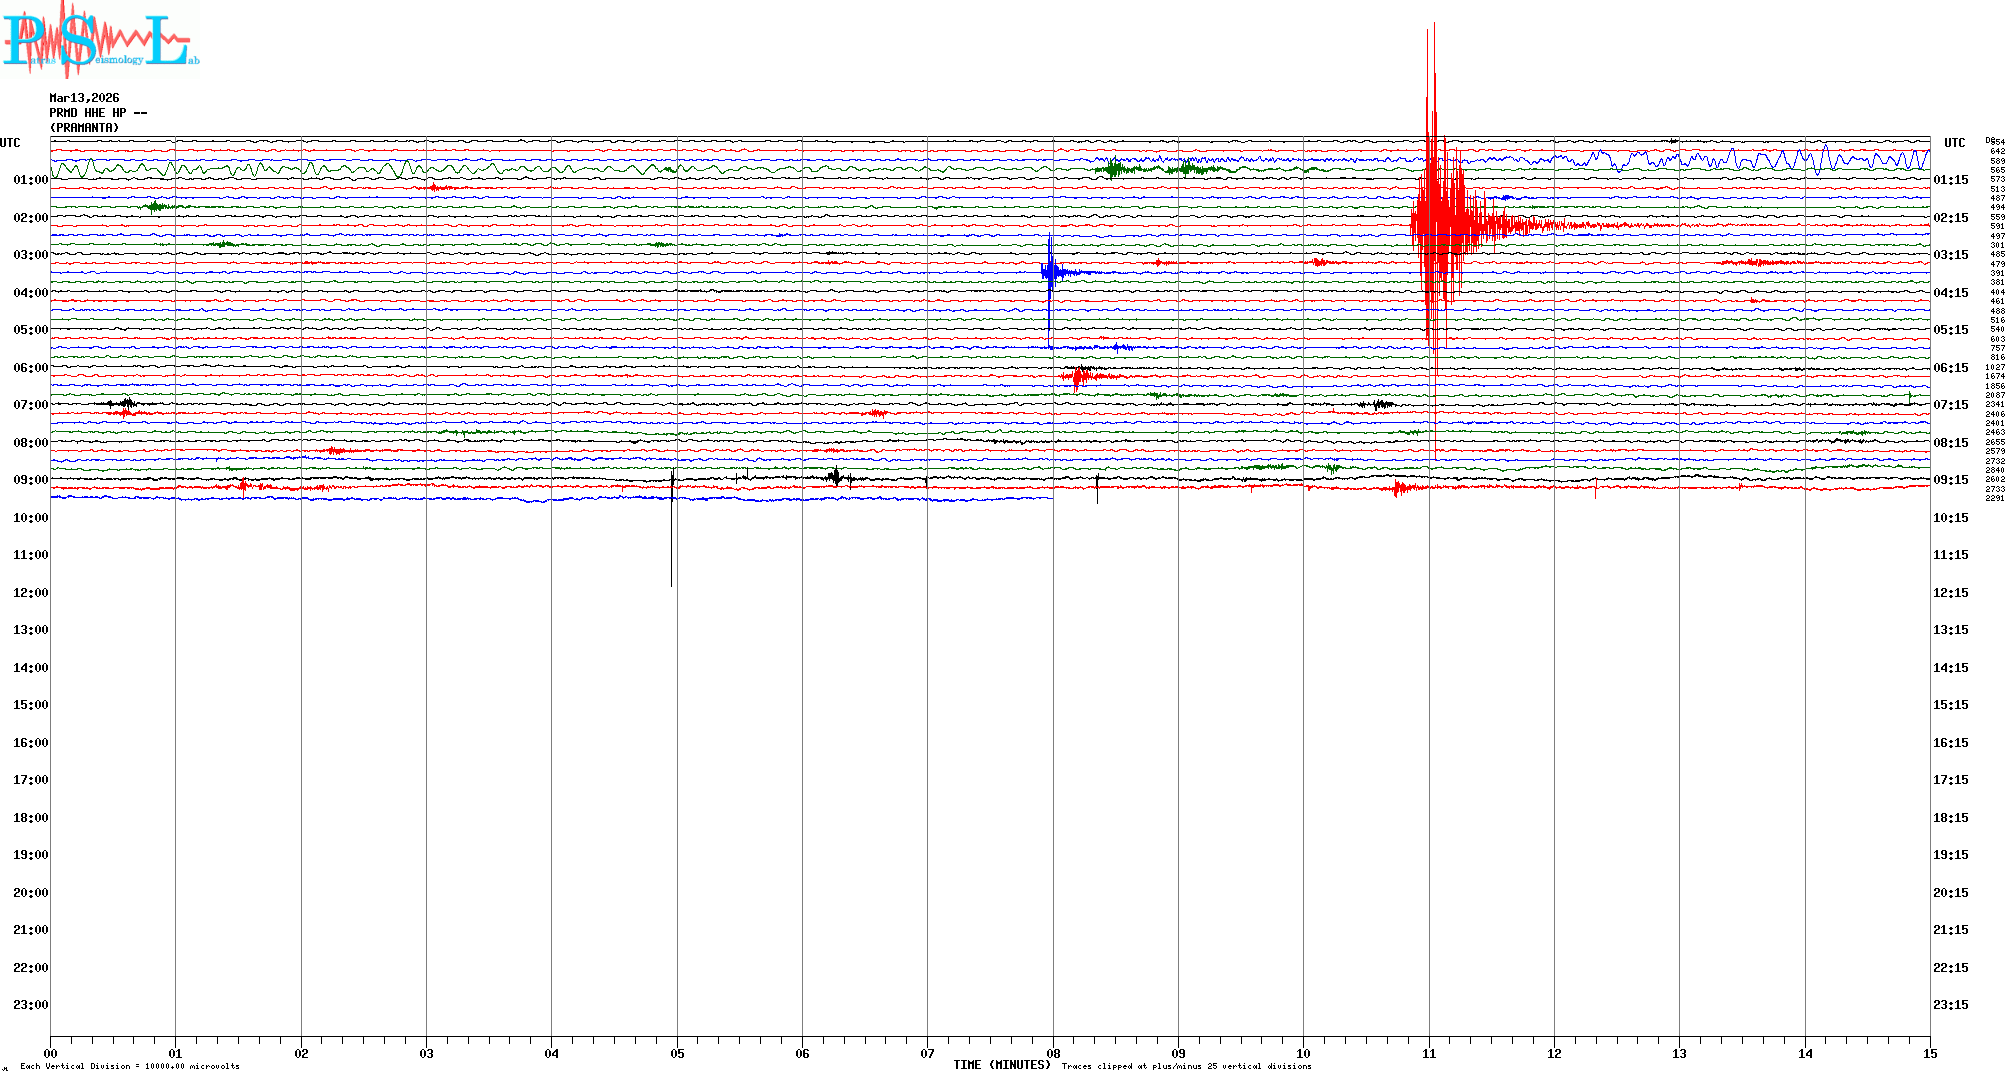Click the UTC label at top right
Image resolution: width=2010 pixels, height=1080 pixels.
click(1954, 143)
